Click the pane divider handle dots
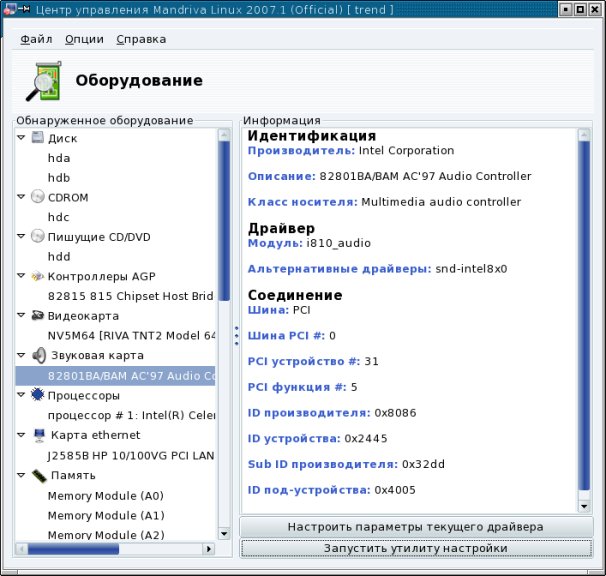The height and width of the screenshot is (576, 606). (x=237, y=336)
